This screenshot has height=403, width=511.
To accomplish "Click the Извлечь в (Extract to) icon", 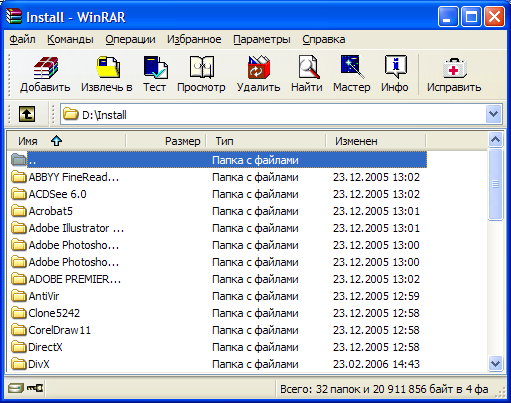I will click(107, 68).
